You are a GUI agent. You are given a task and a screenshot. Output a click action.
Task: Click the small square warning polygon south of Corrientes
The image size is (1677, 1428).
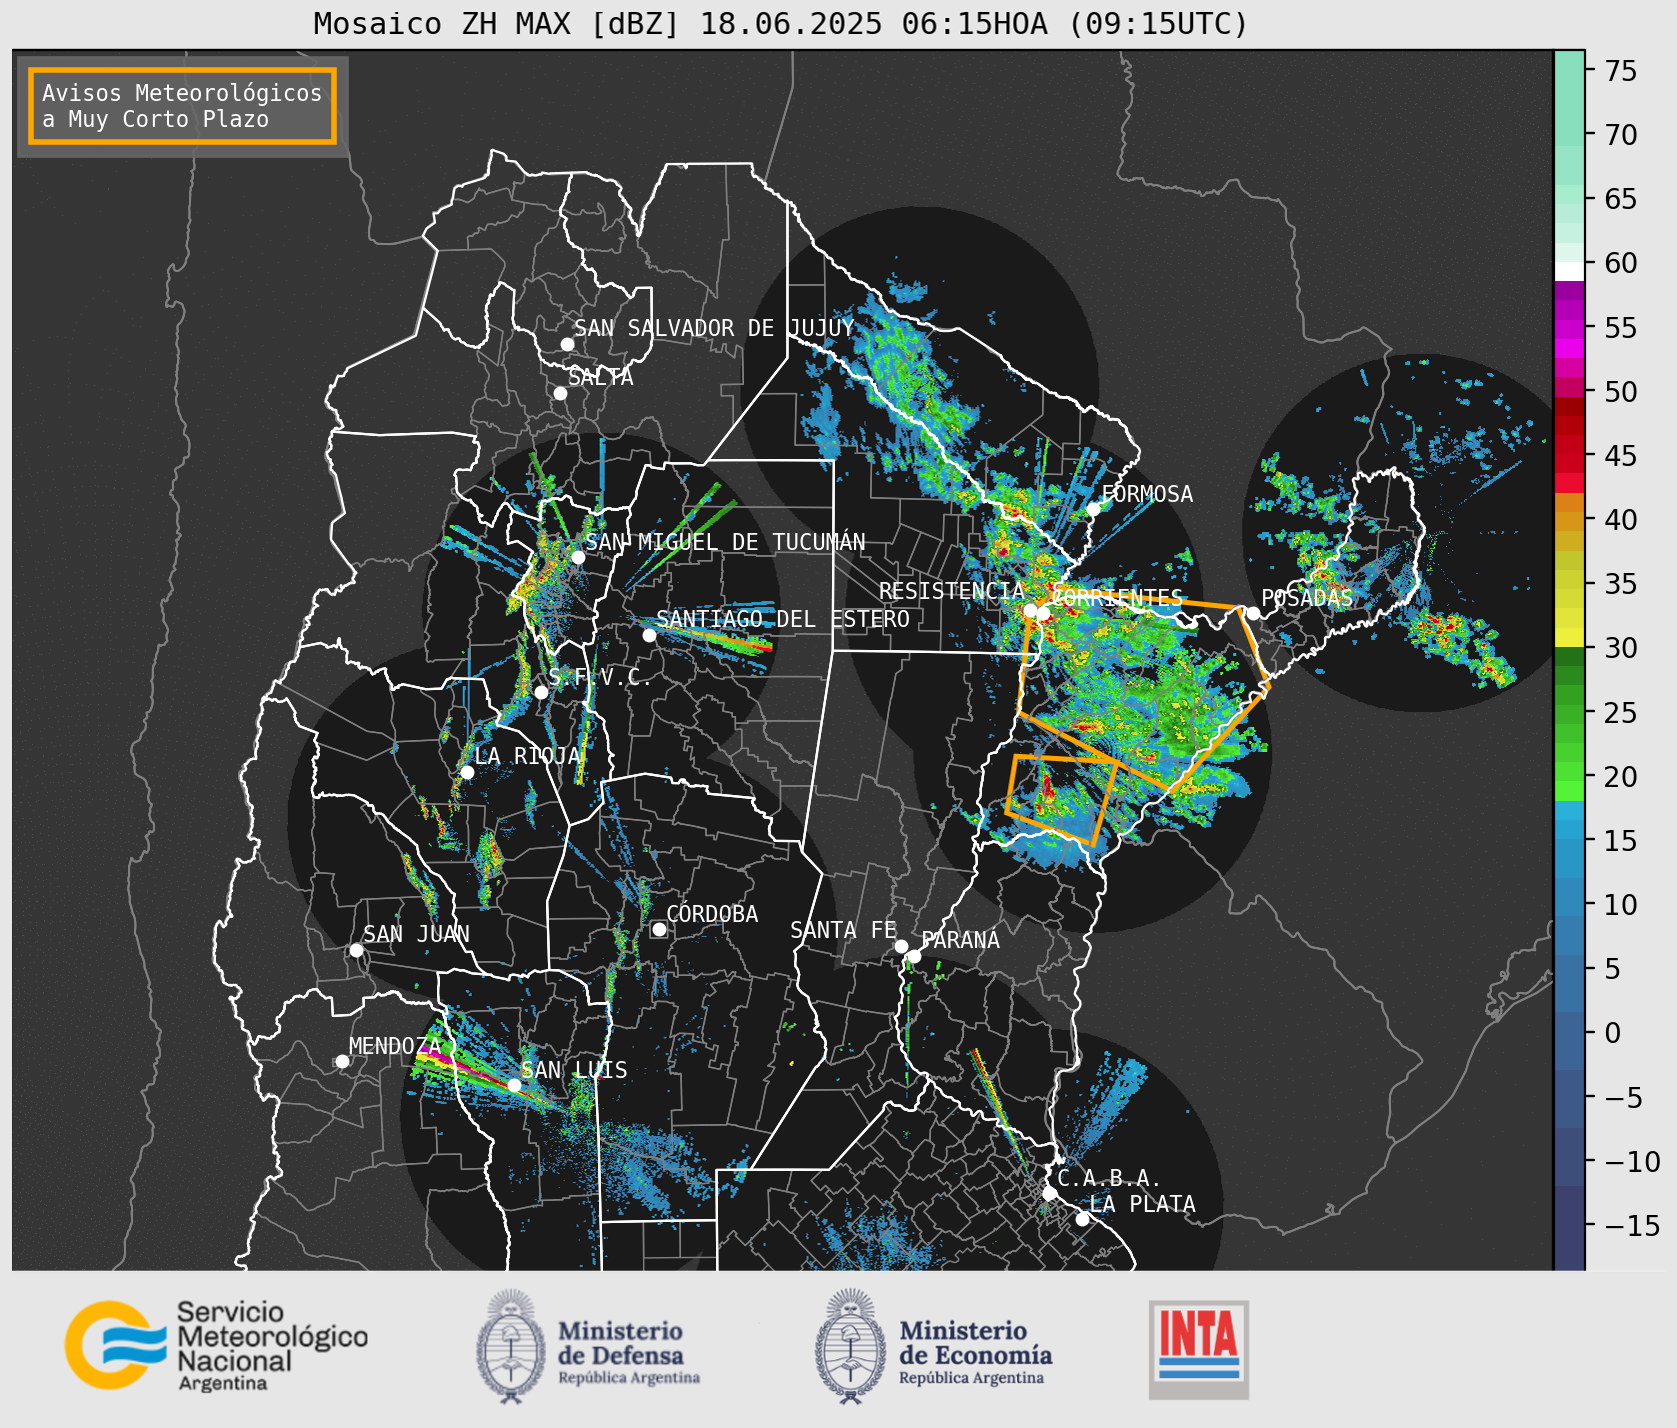pos(1062,800)
